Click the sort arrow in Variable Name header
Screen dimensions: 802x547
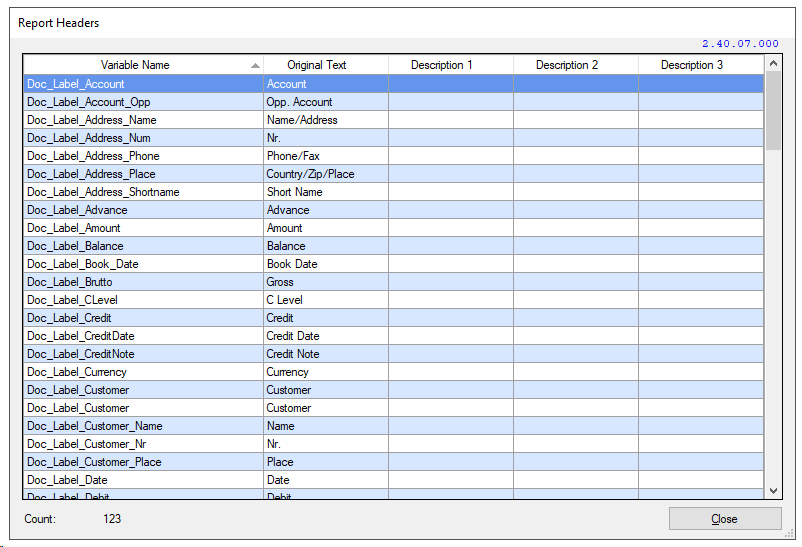(255, 65)
